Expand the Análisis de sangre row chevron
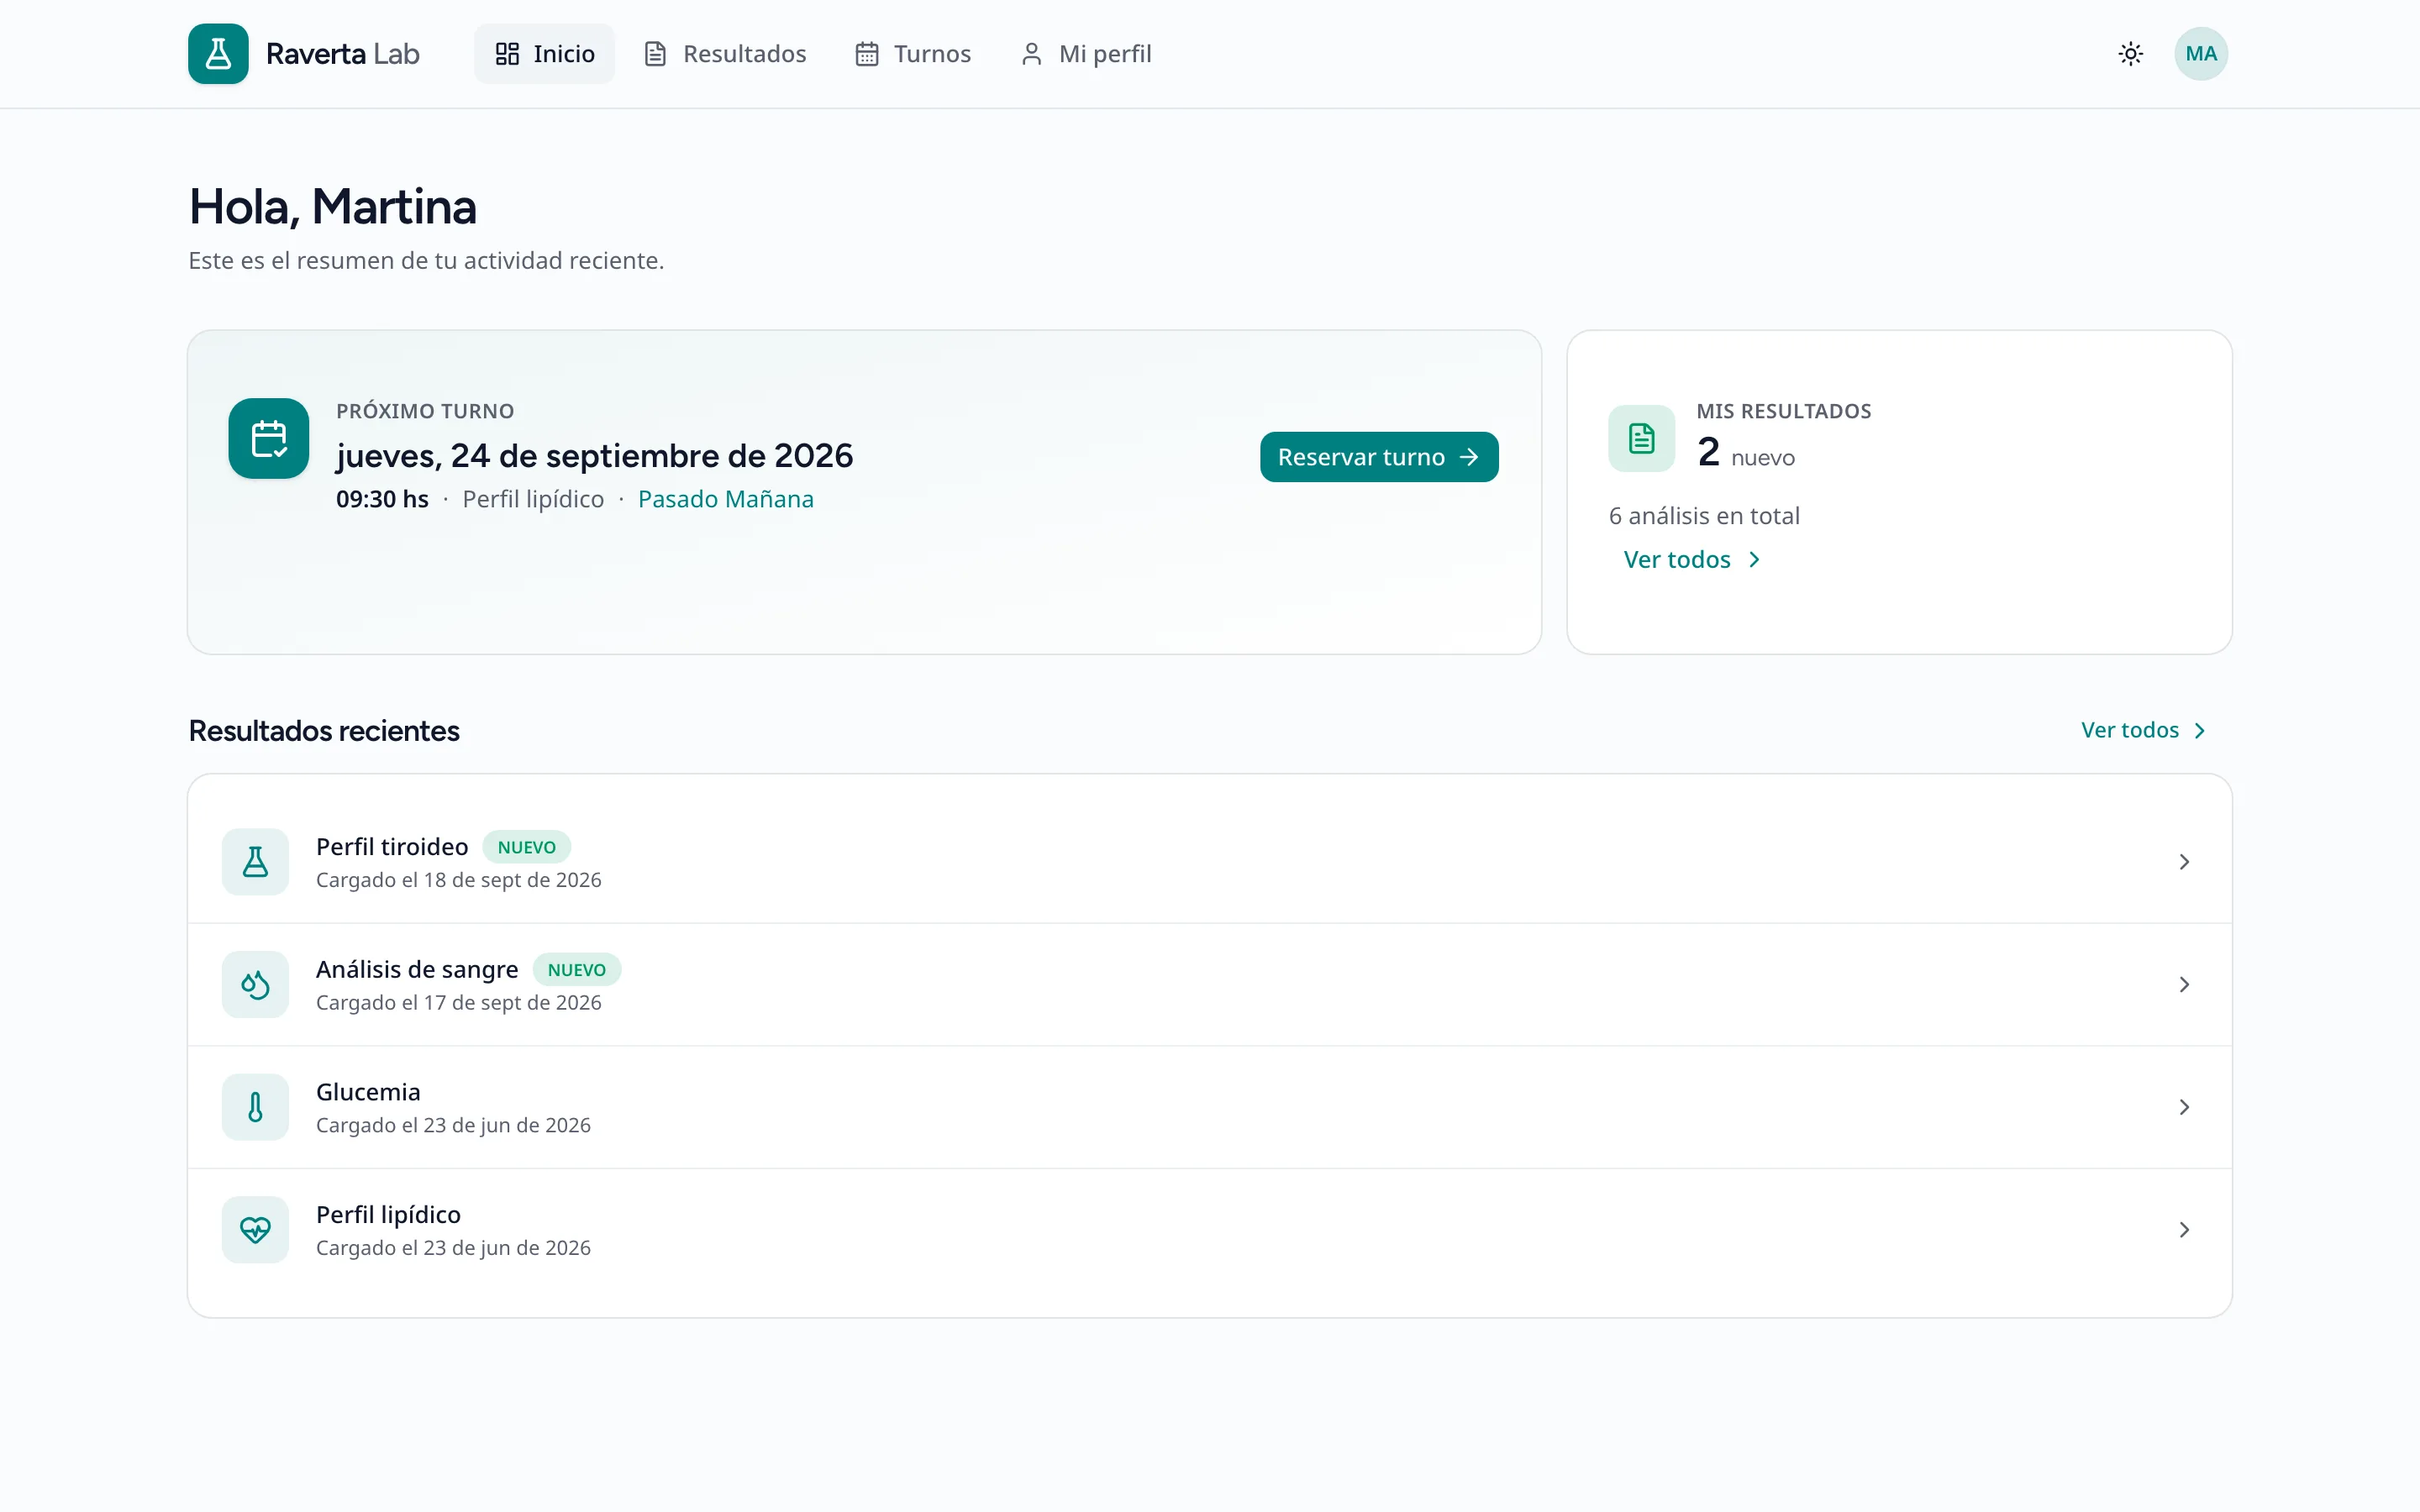2420x1512 pixels. click(x=2184, y=985)
